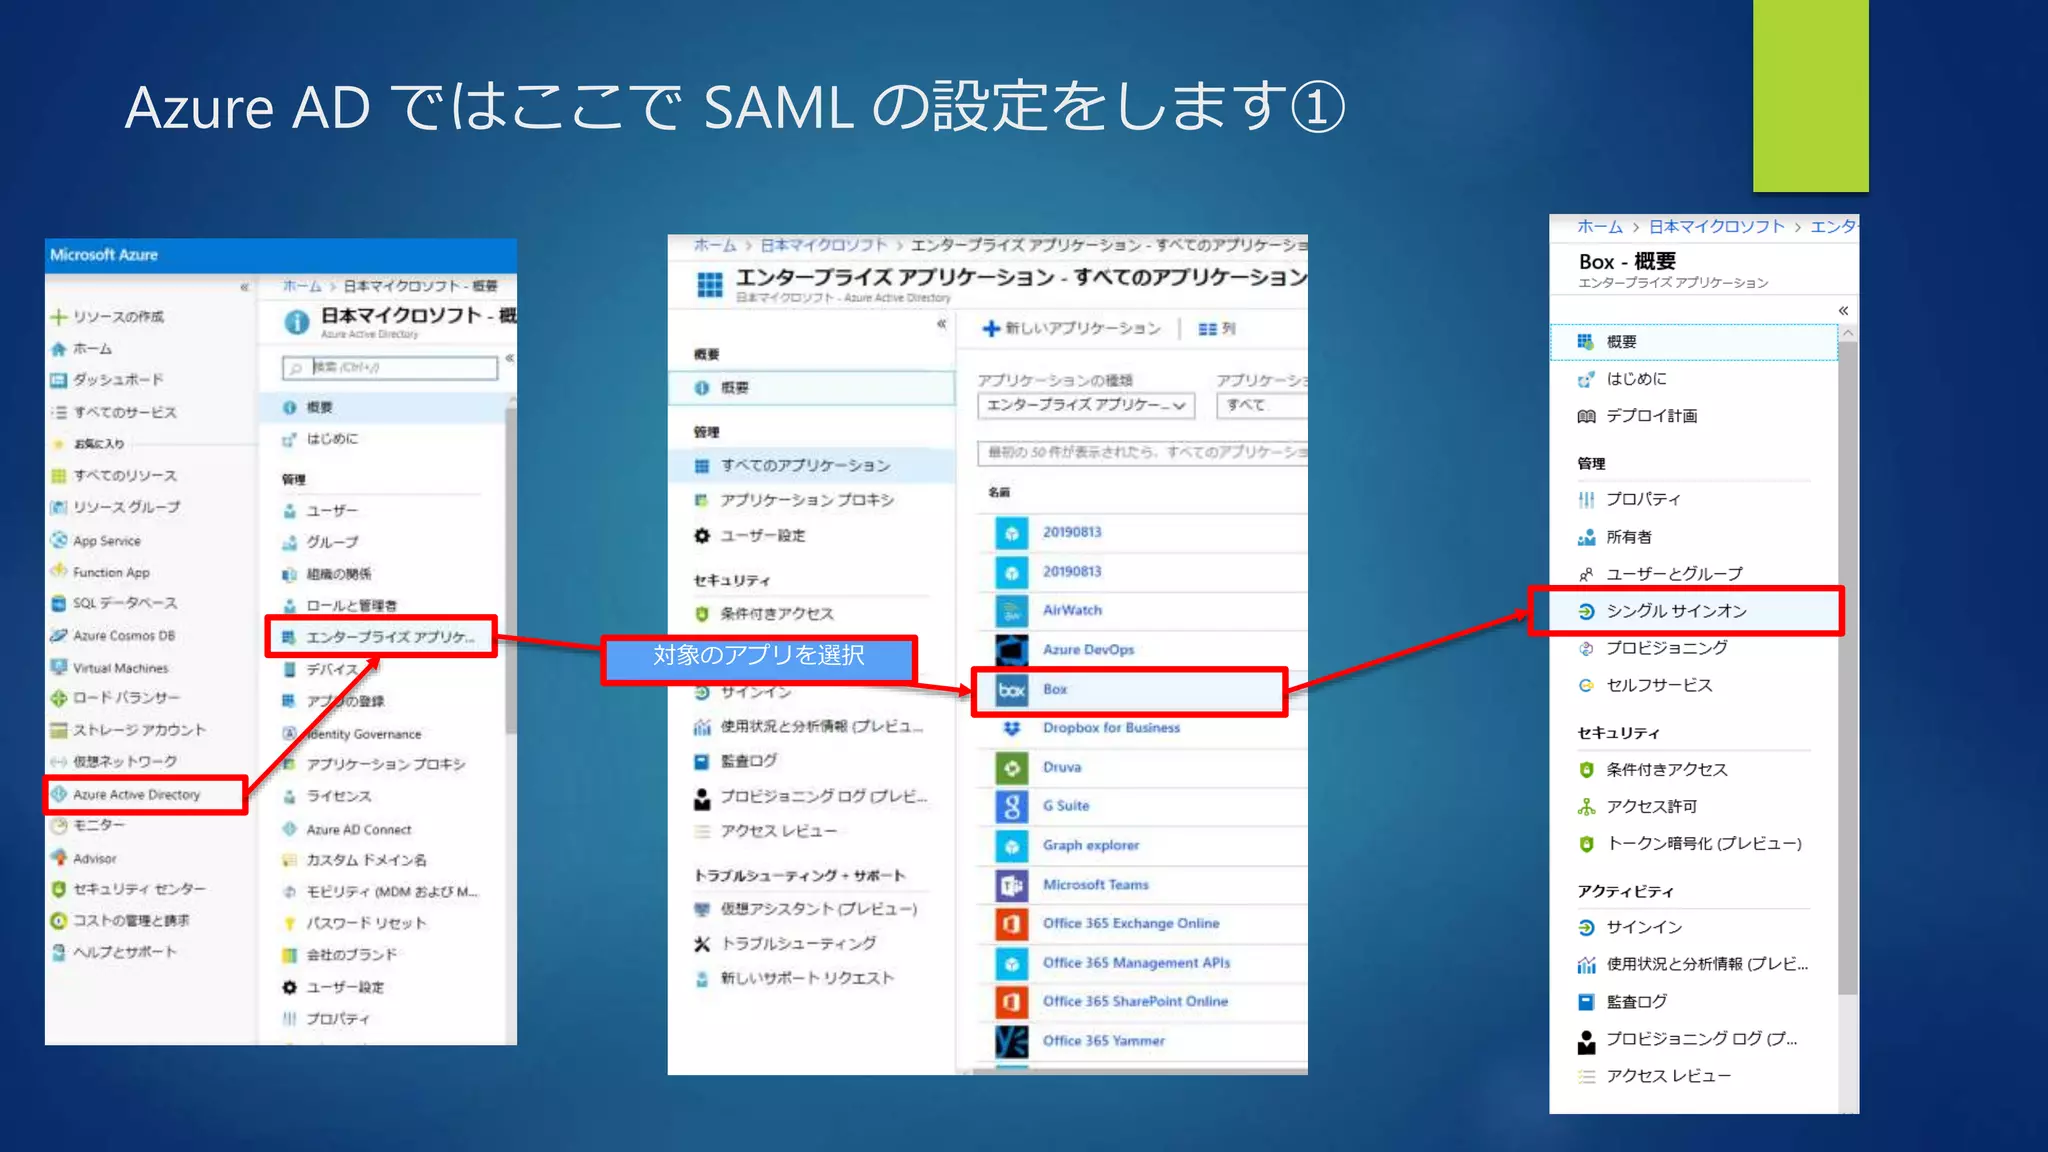Click the Box panel vertical scrollbar
This screenshot has width=2048, height=1152.
[1848, 669]
